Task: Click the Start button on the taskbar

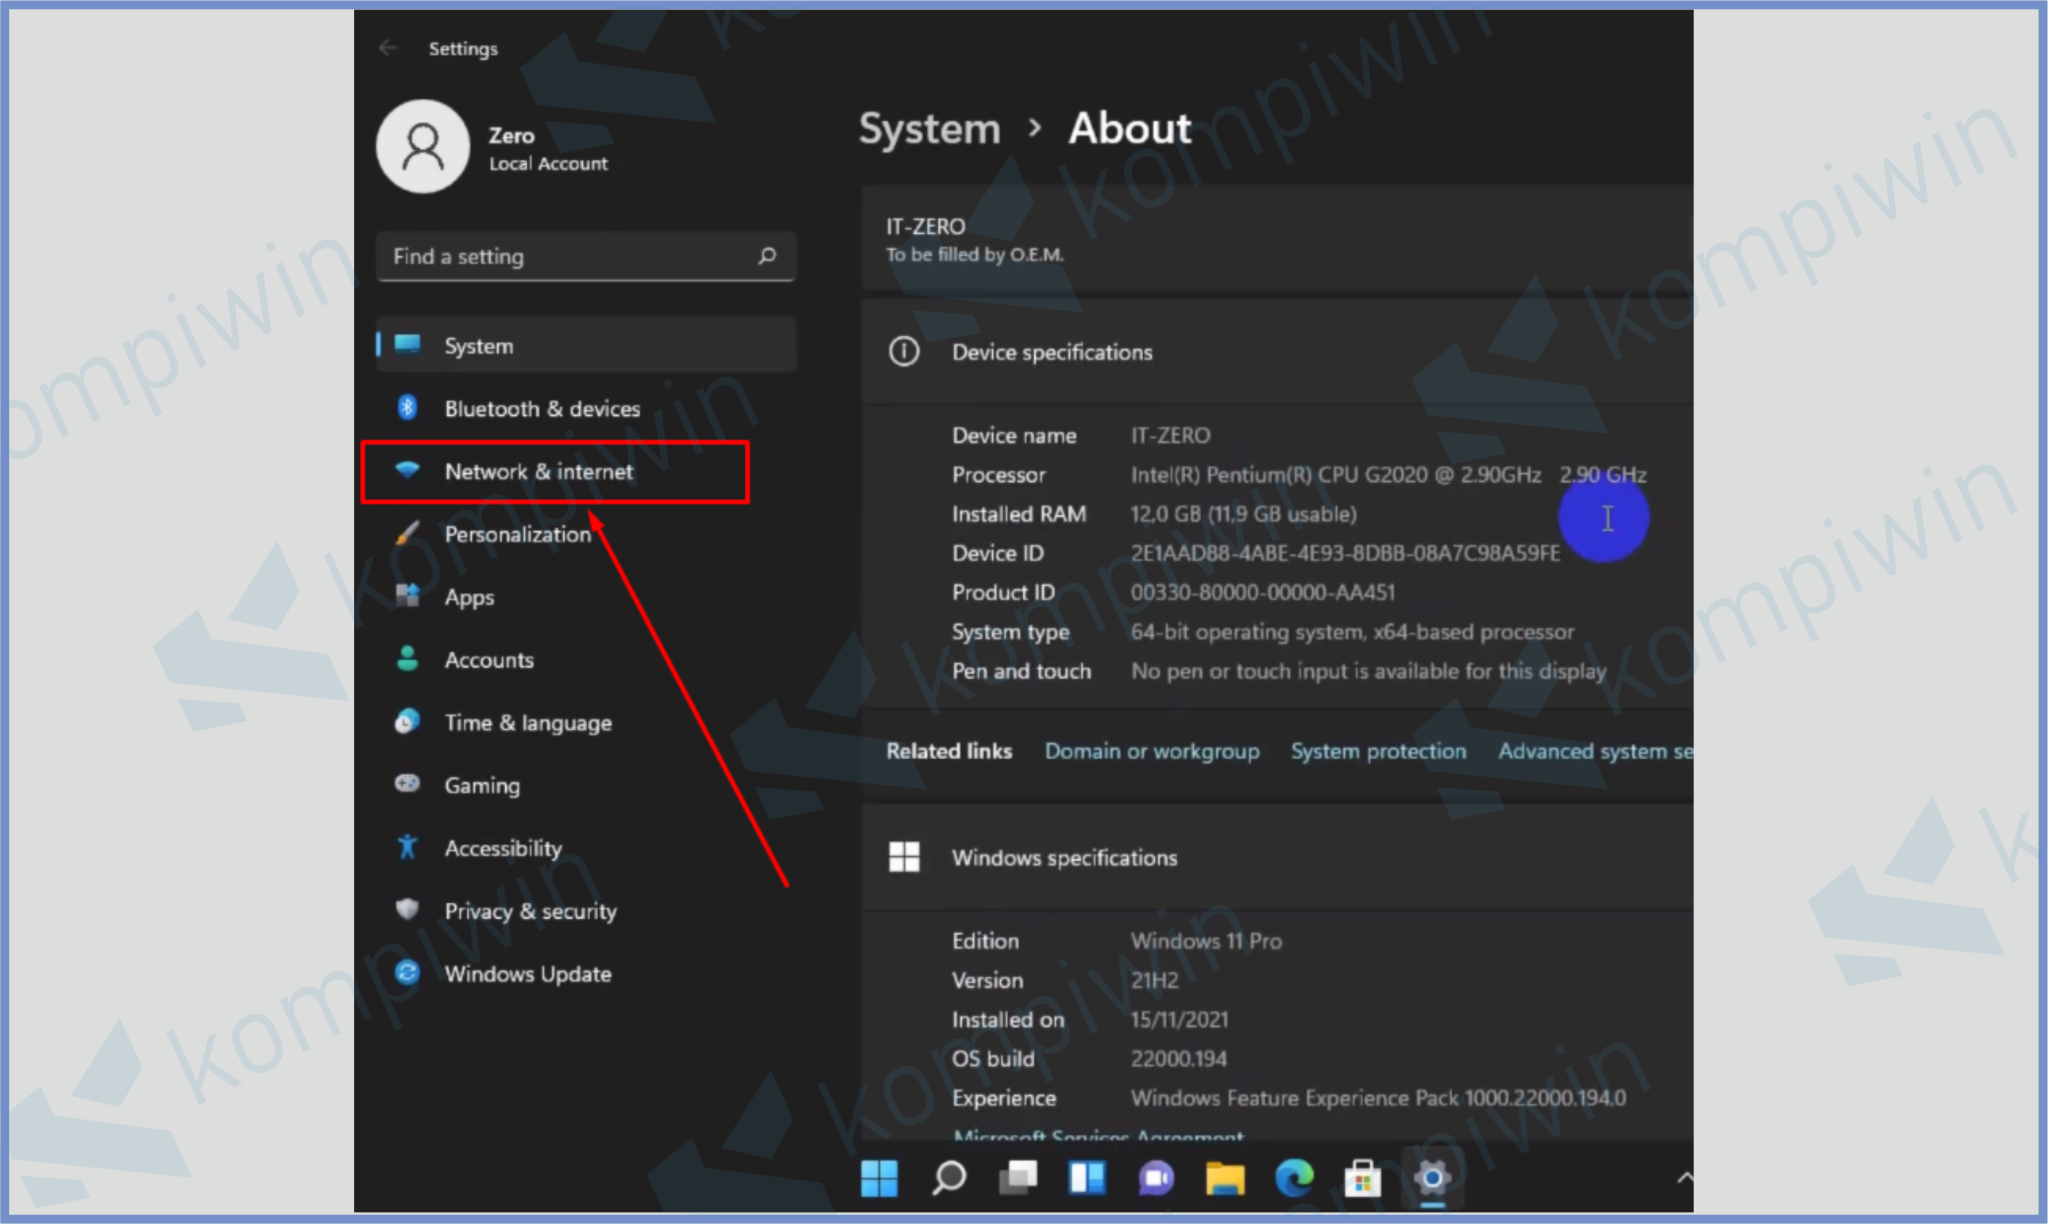Action: [879, 1179]
